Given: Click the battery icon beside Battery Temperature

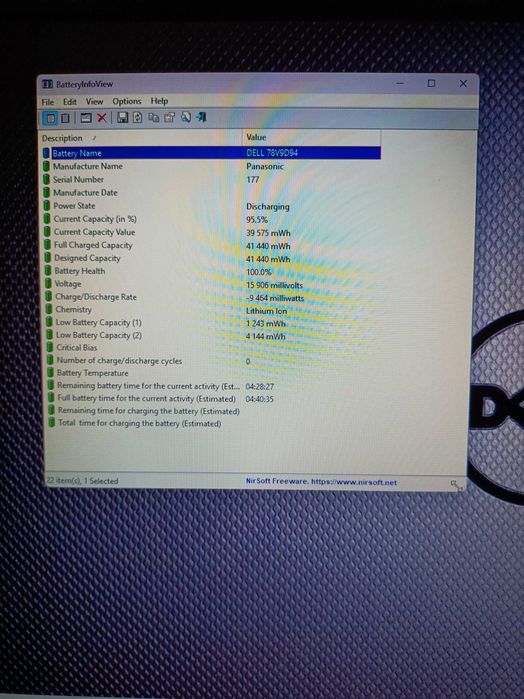Looking at the screenshot, I should (50, 373).
